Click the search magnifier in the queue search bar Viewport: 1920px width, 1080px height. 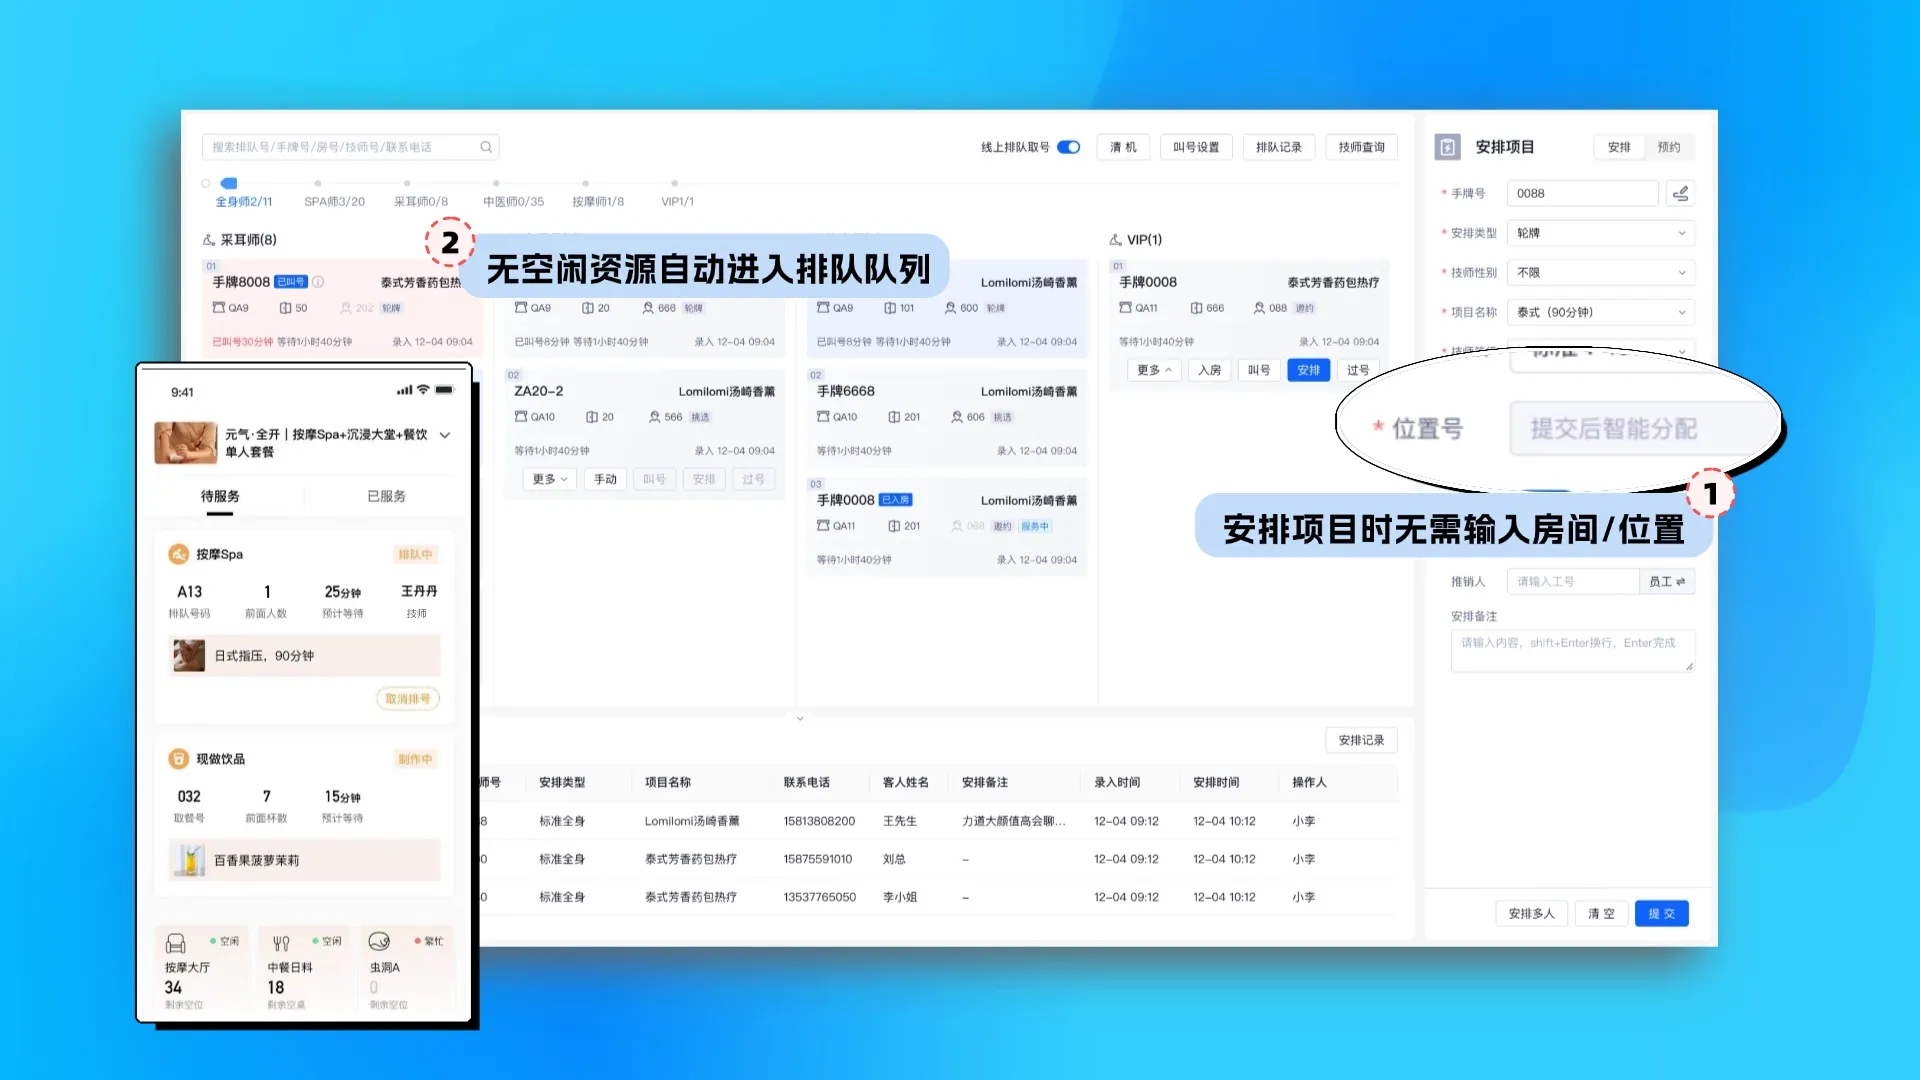click(487, 147)
